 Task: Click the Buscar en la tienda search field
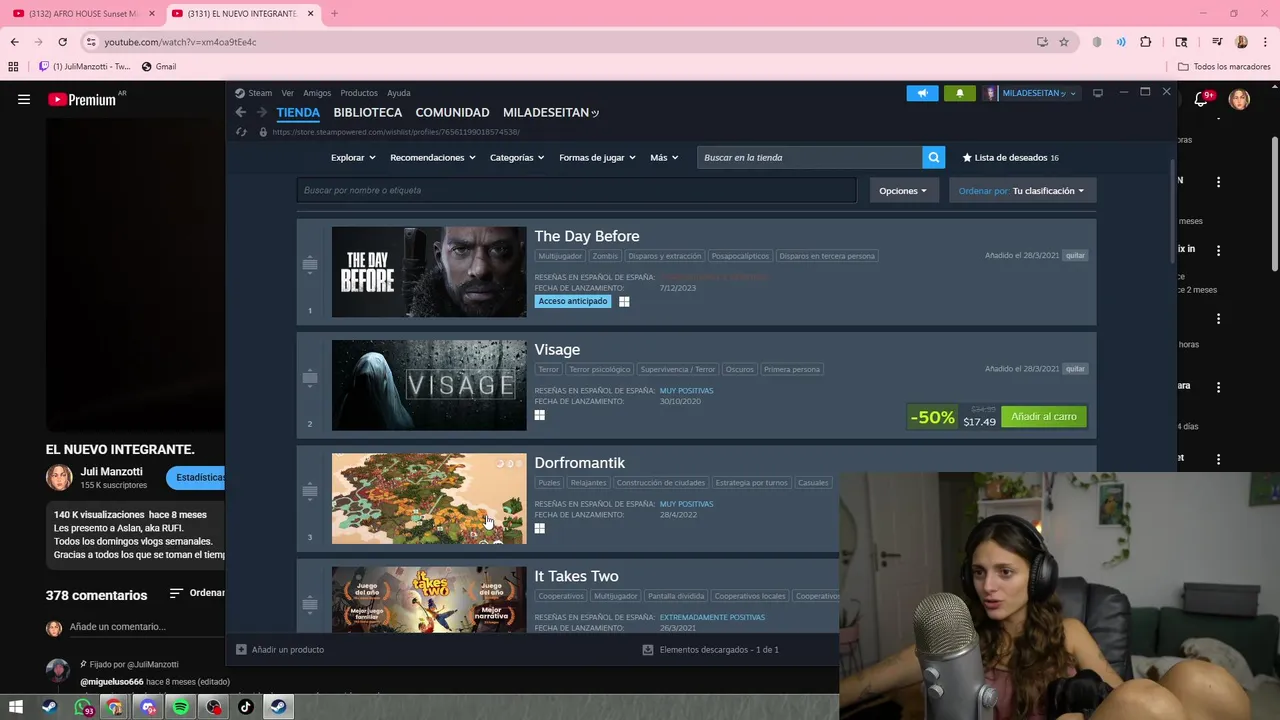click(810, 157)
